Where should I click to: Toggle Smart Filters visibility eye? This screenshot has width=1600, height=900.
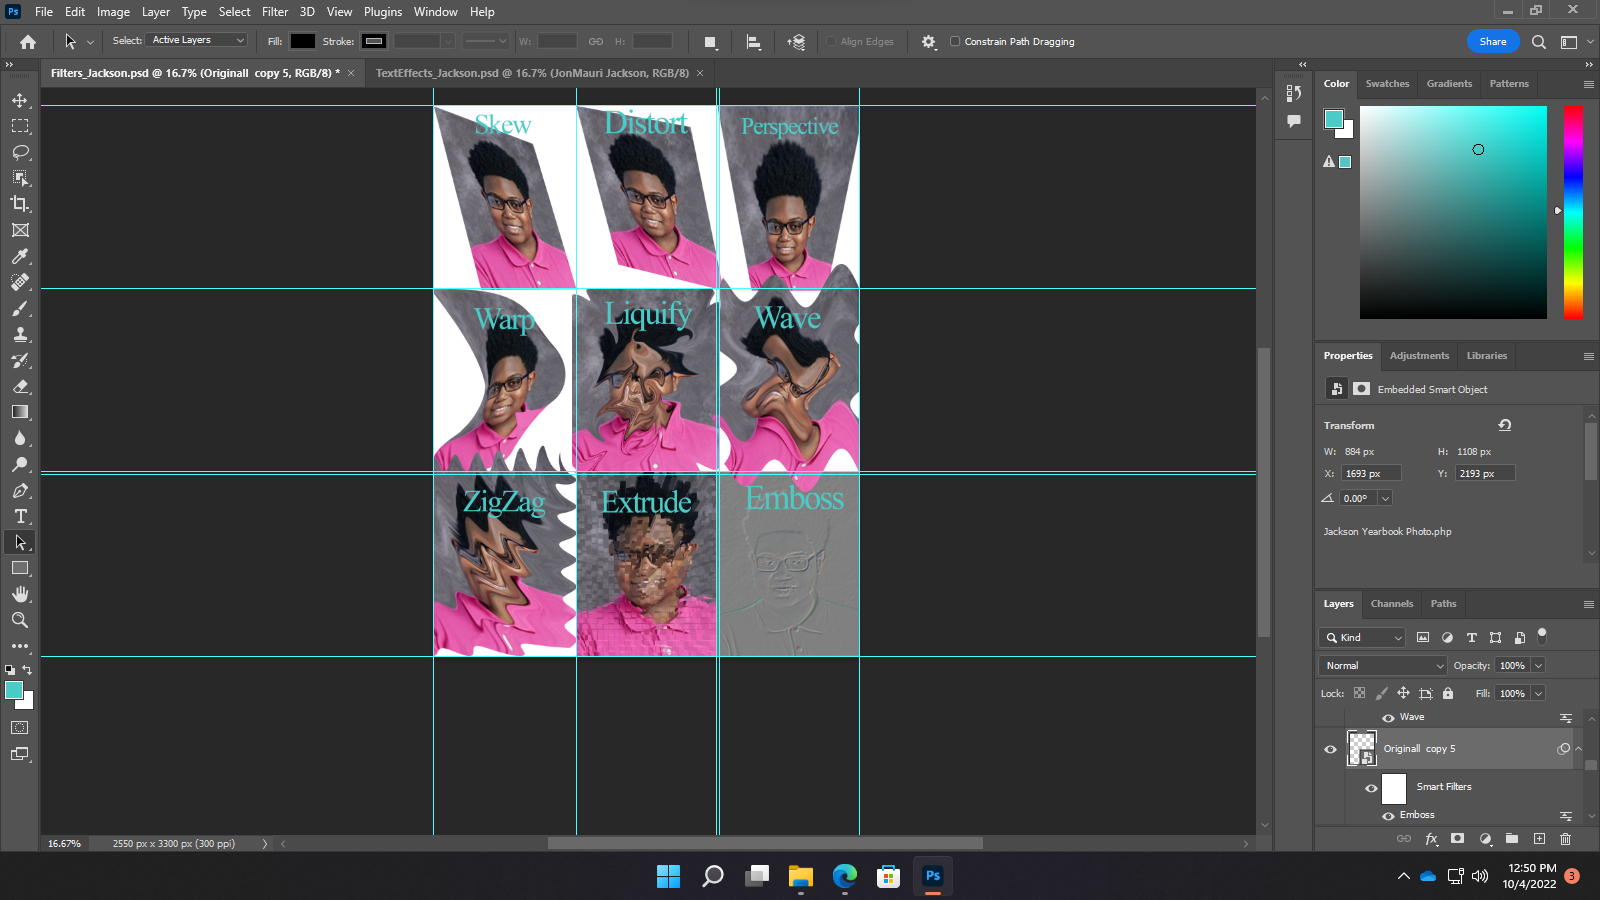(1371, 788)
